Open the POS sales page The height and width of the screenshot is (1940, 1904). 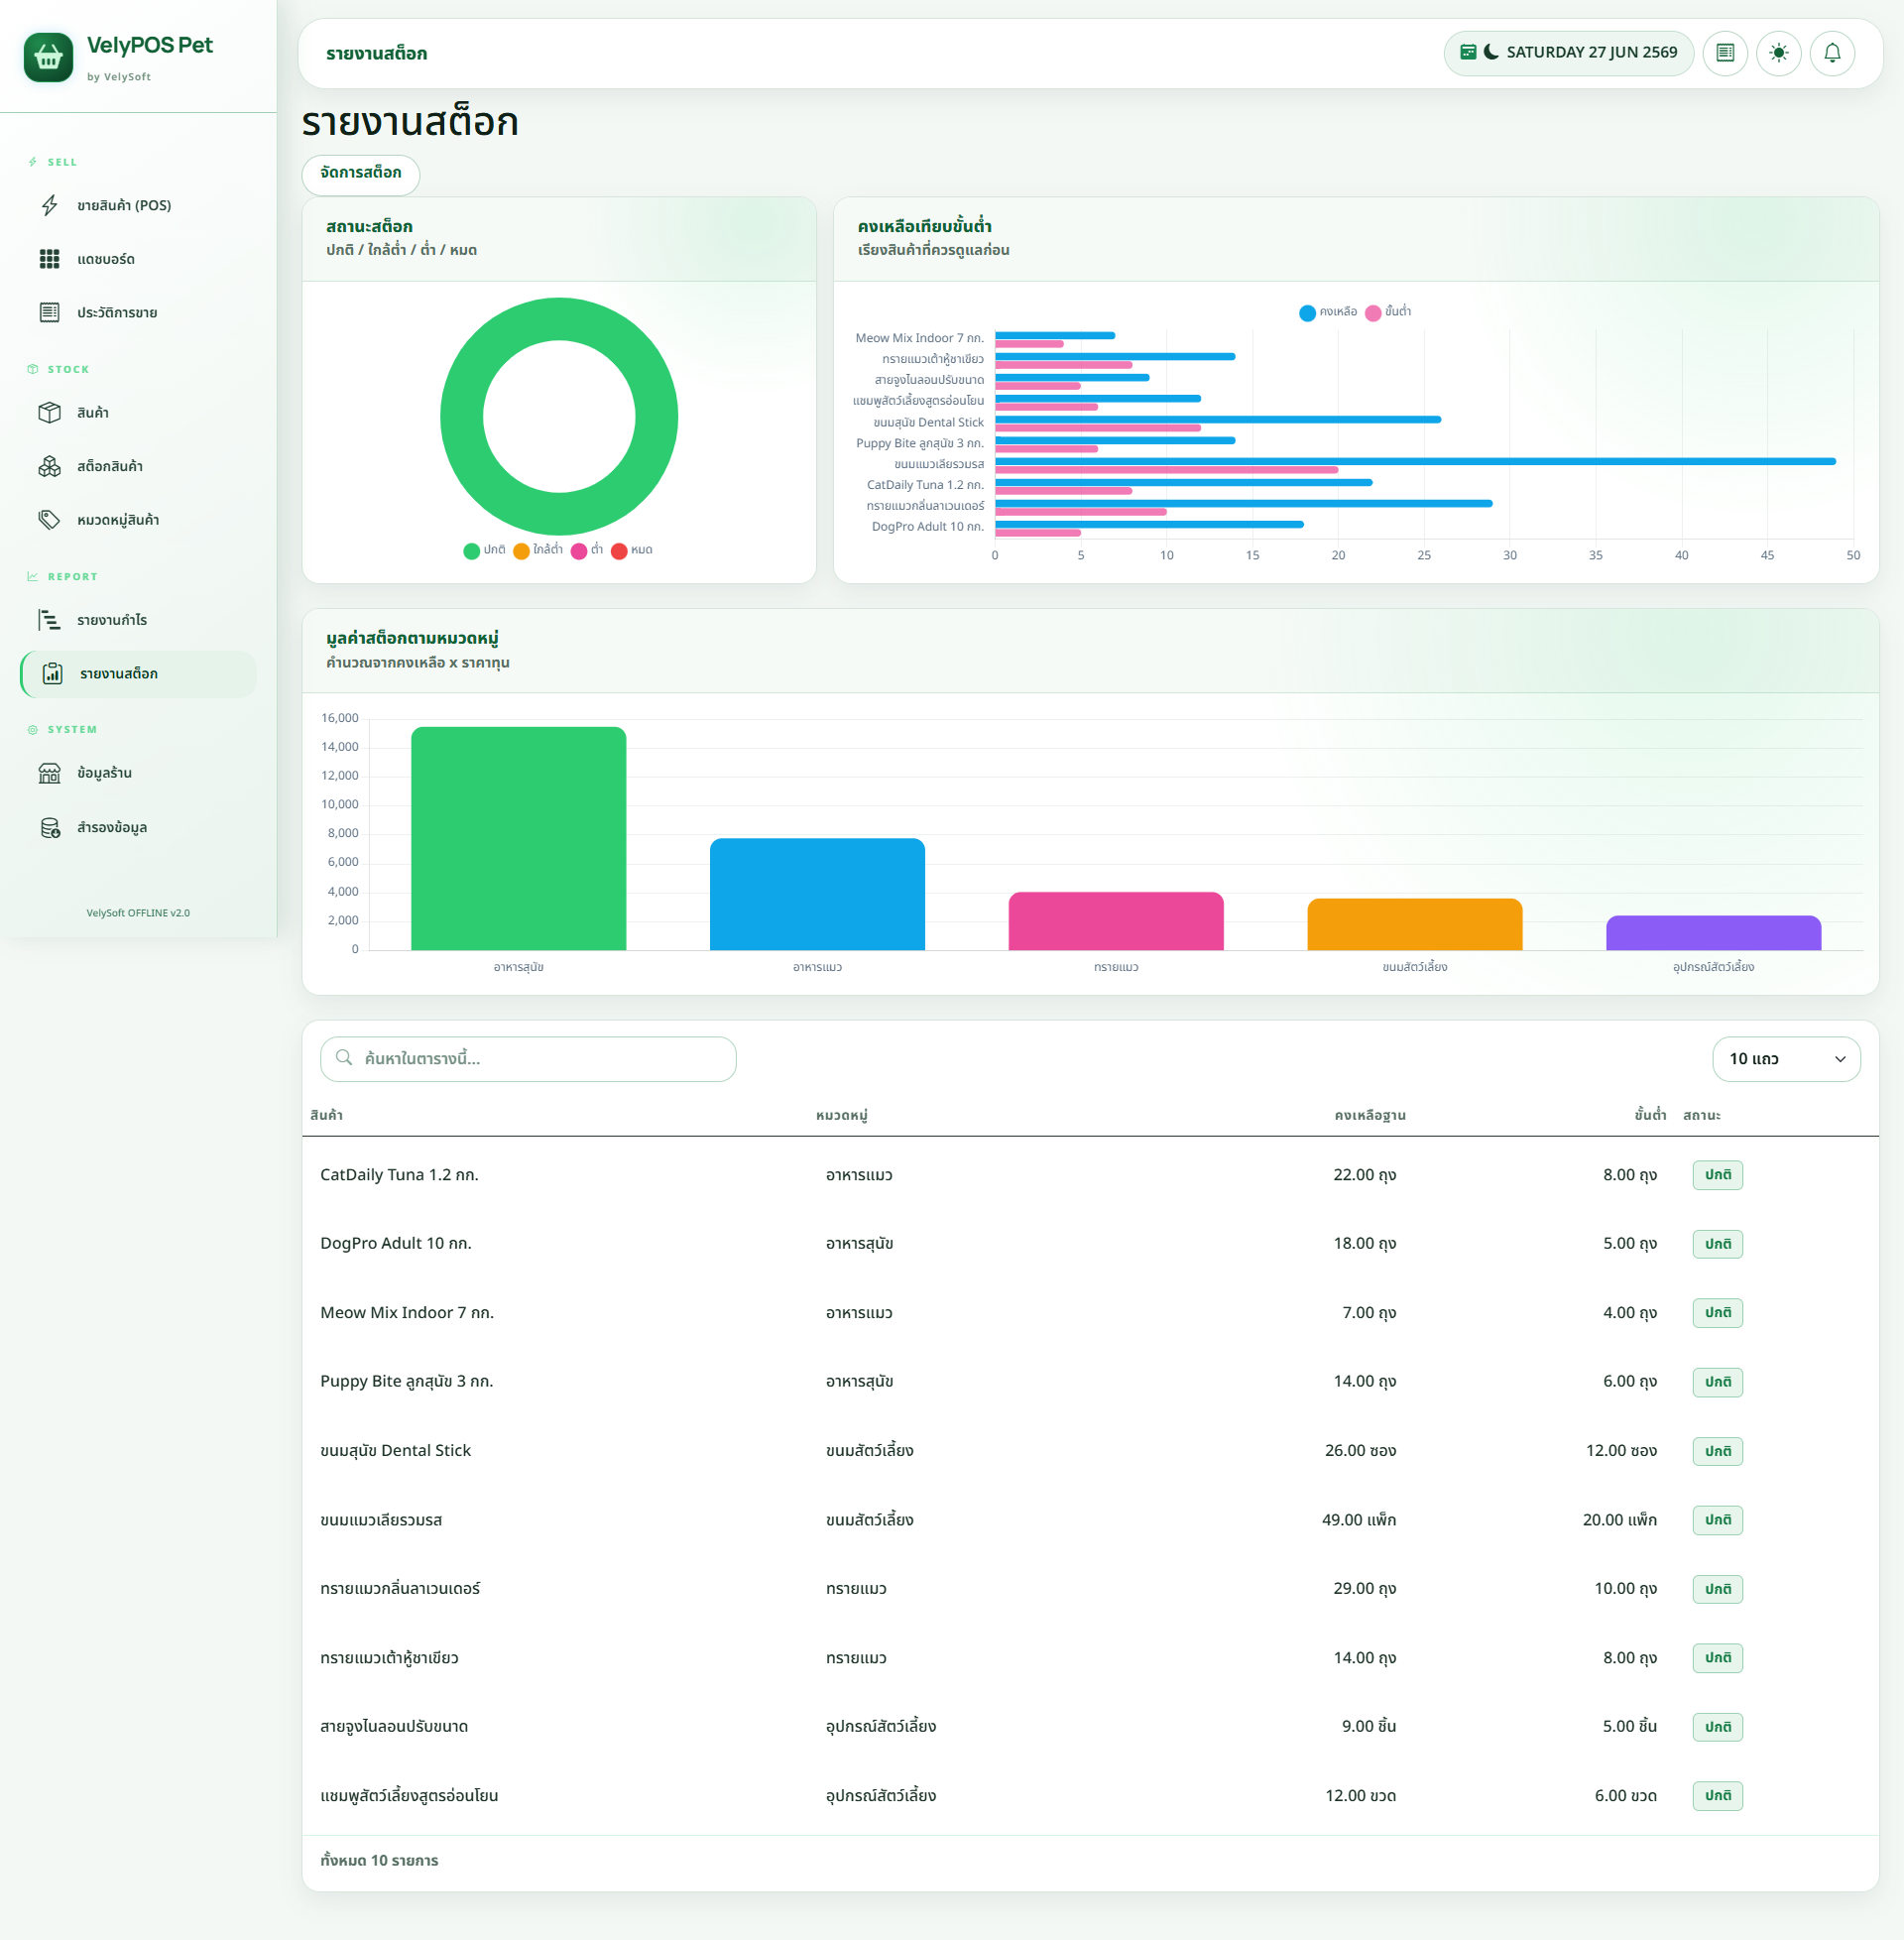pyautogui.click(x=138, y=205)
